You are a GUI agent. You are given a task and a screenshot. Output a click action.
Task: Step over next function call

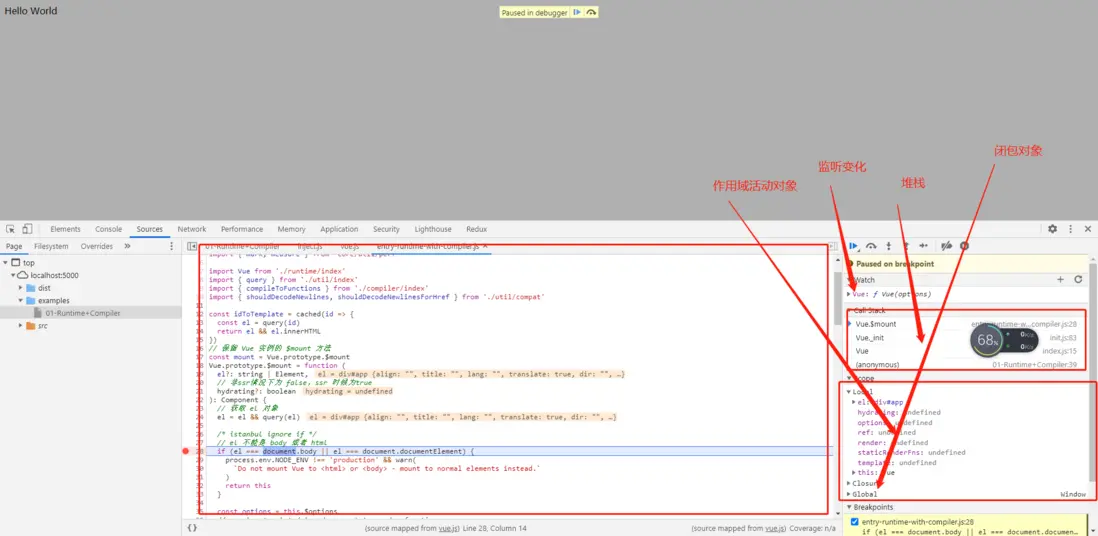coord(871,246)
